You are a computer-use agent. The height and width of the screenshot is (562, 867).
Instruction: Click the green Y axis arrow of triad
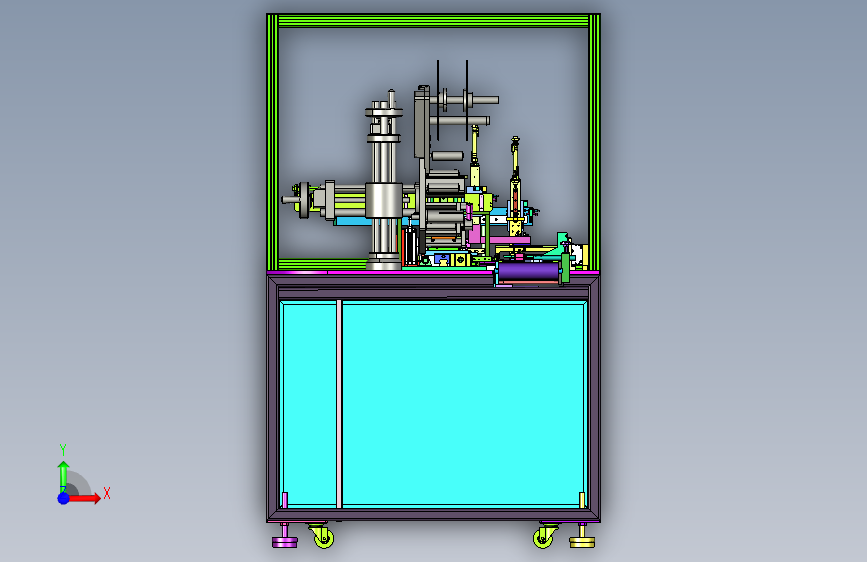point(64,476)
